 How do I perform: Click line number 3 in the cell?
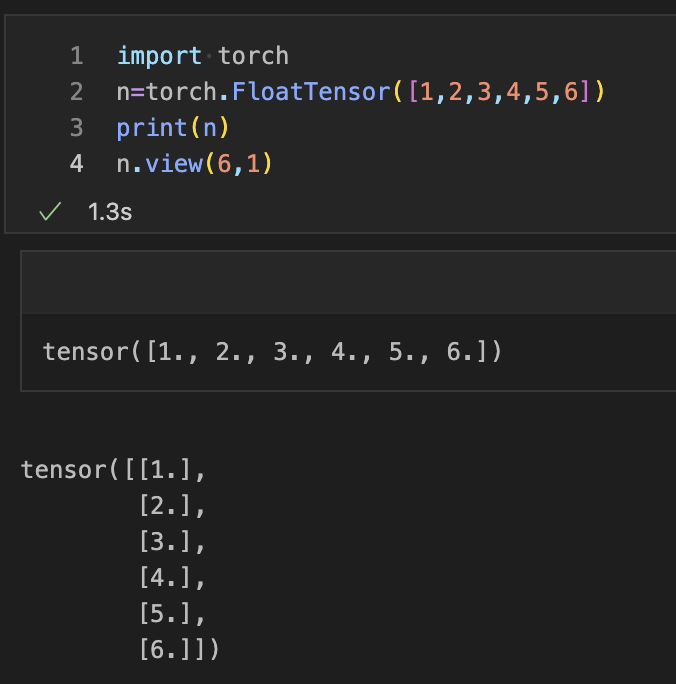click(77, 128)
